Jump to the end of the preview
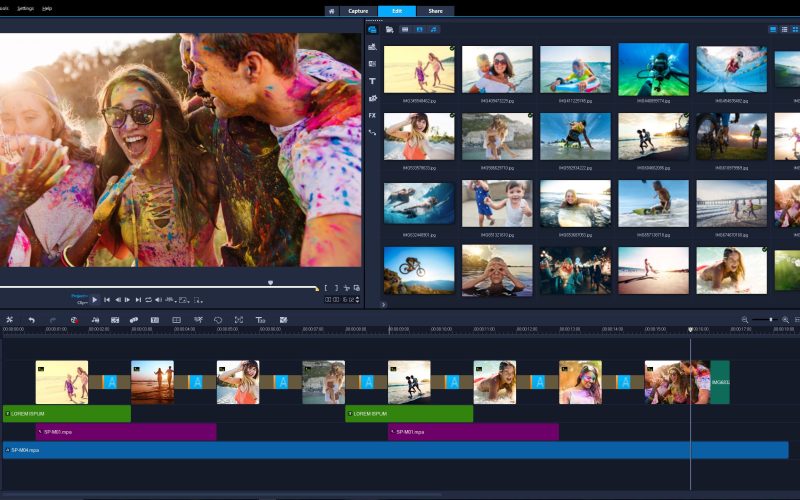 (x=138, y=299)
